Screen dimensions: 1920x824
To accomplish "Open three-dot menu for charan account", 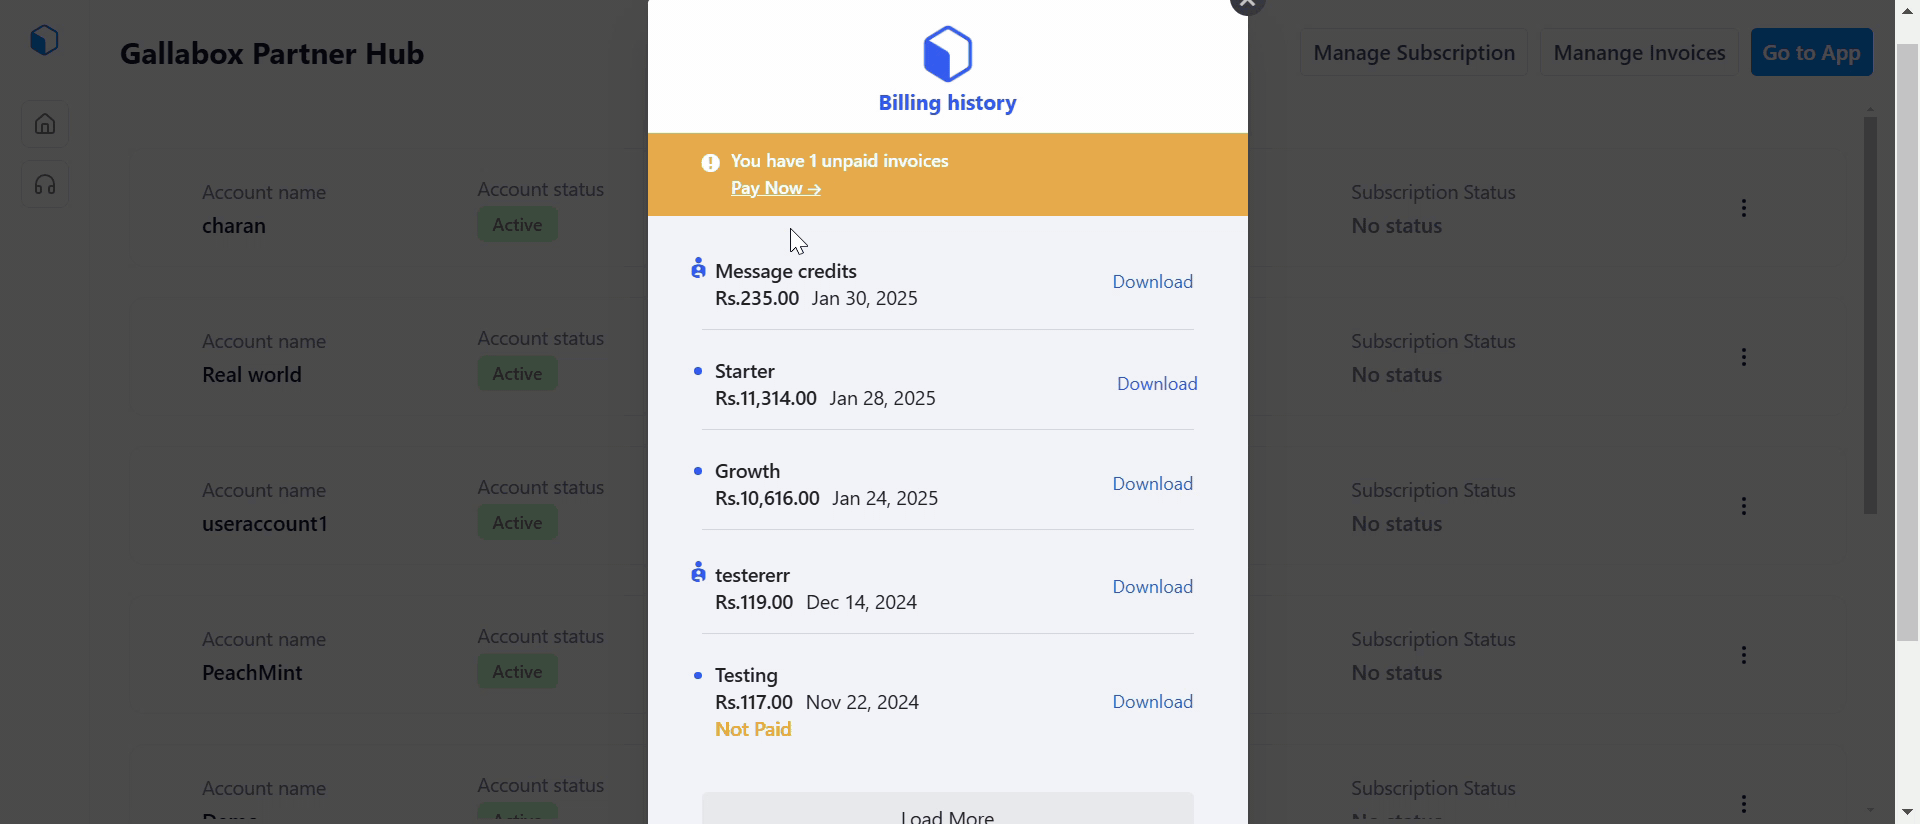I will click(1743, 208).
